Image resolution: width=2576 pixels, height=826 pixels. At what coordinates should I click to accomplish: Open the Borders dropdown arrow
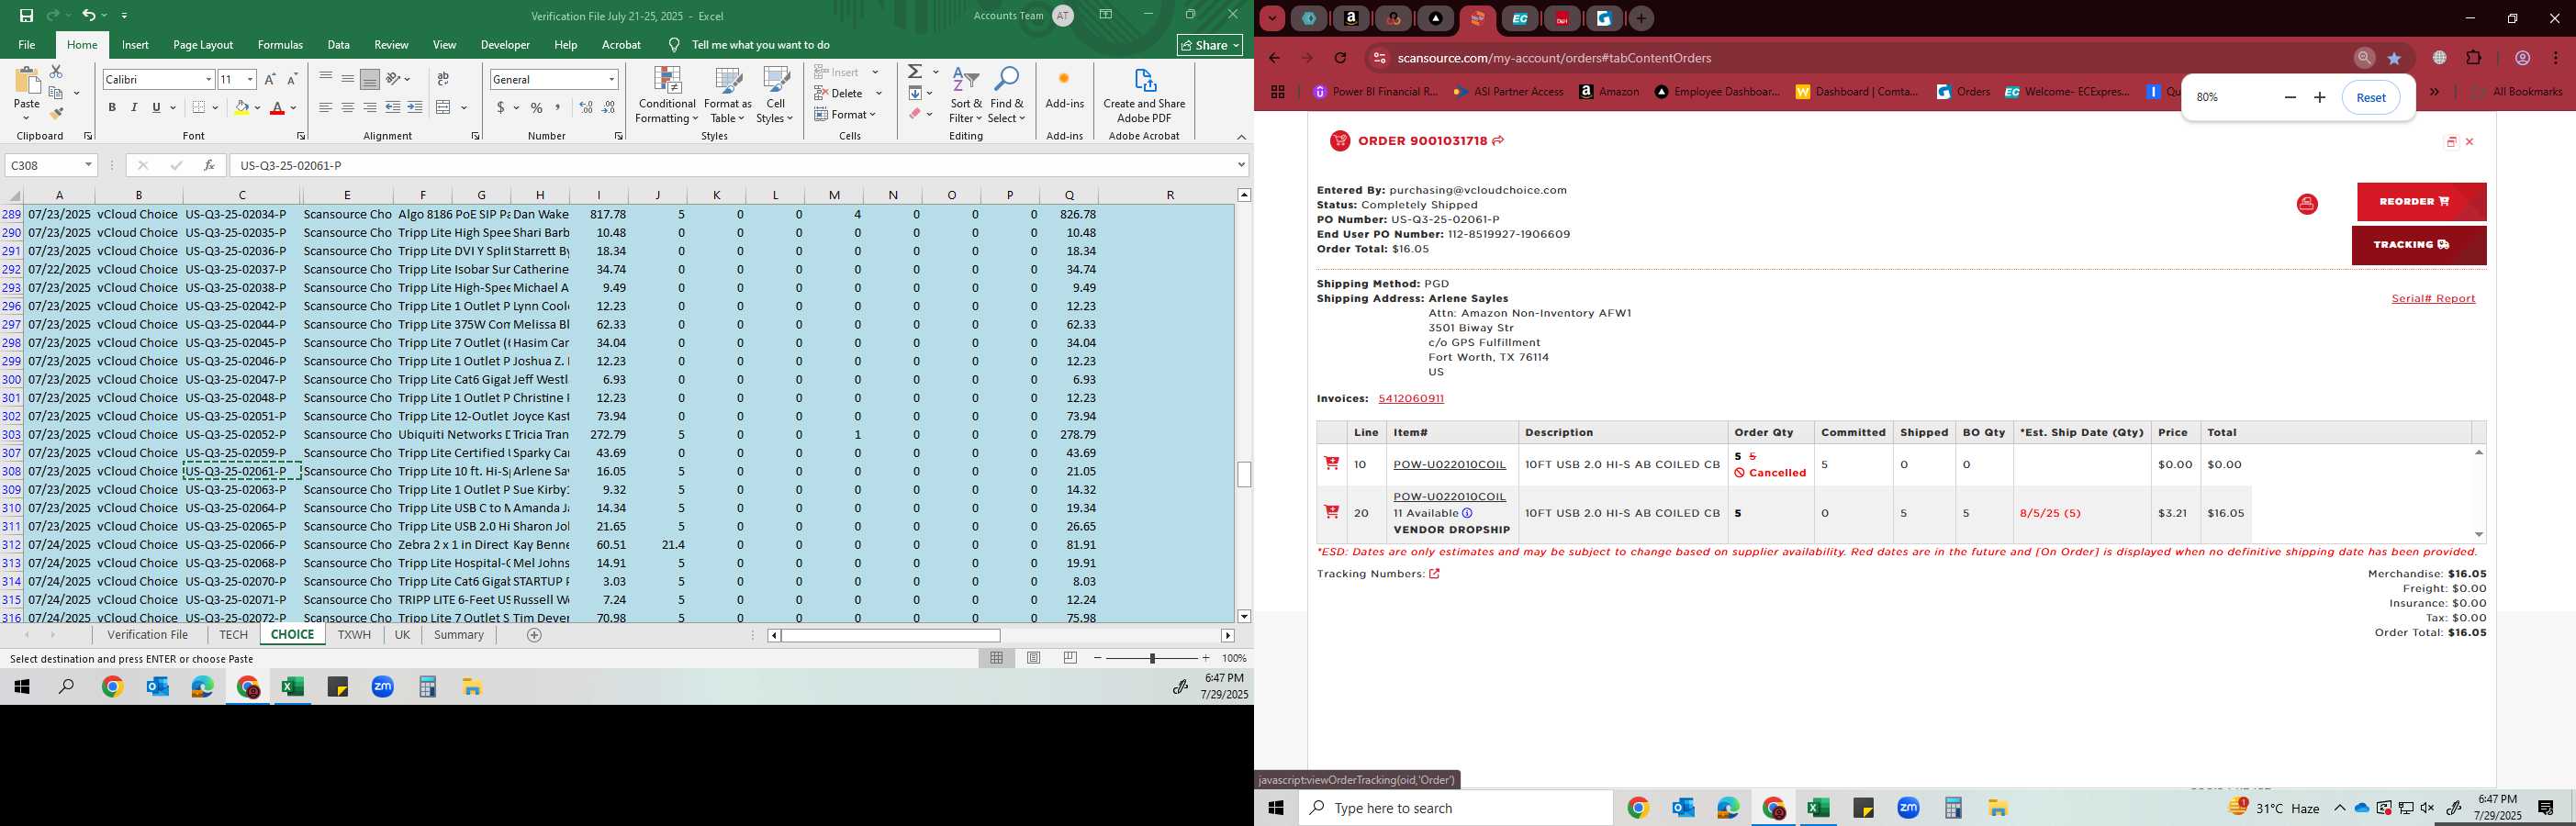(215, 107)
